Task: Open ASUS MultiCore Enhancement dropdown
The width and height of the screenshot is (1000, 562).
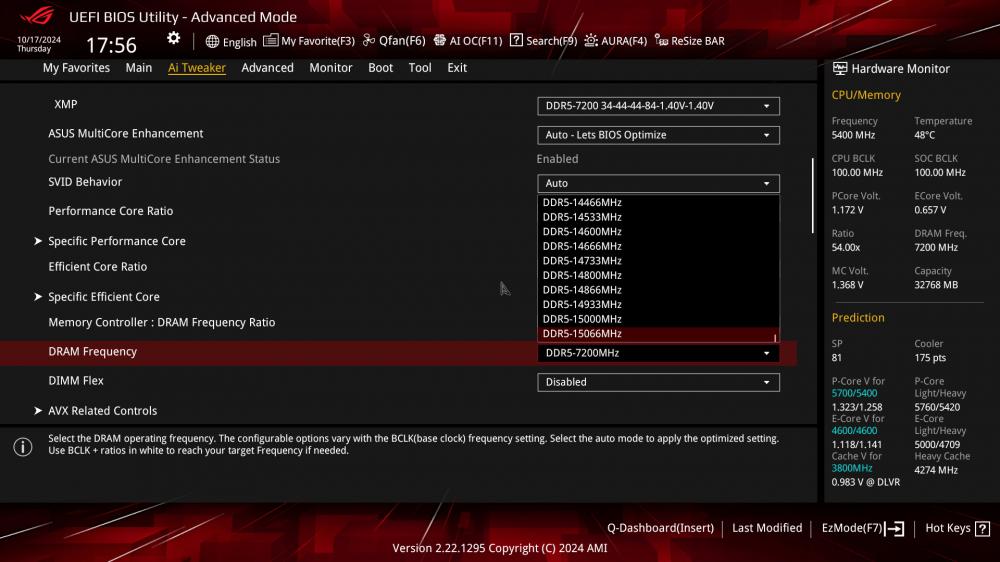Action: (x=658, y=135)
